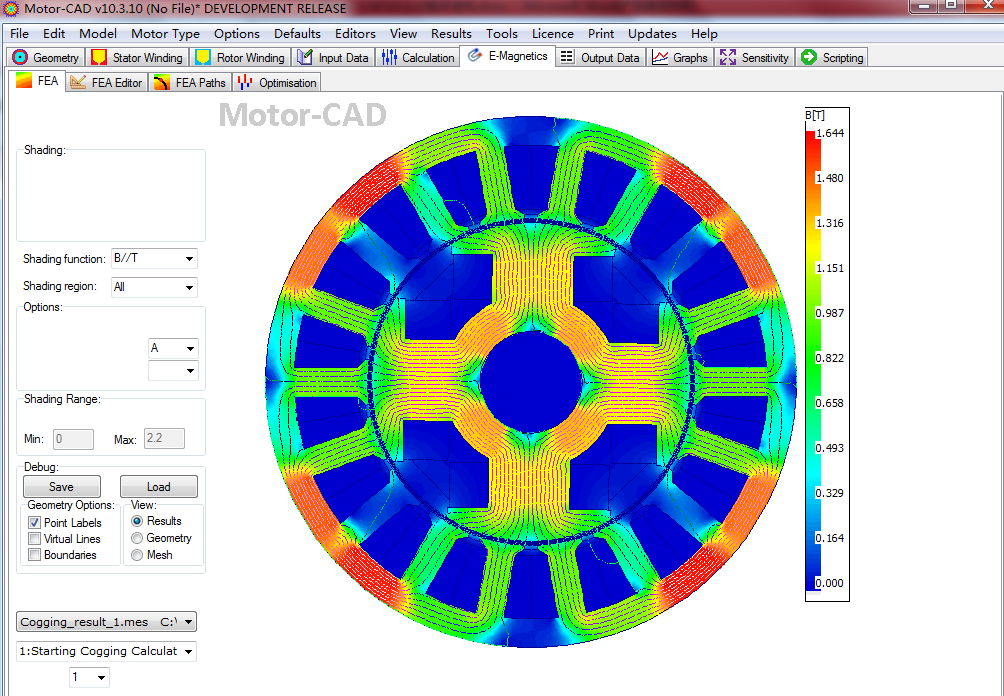This screenshot has width=1004, height=696.
Task: Select the Mesh view radio button
Action: pyautogui.click(x=137, y=555)
